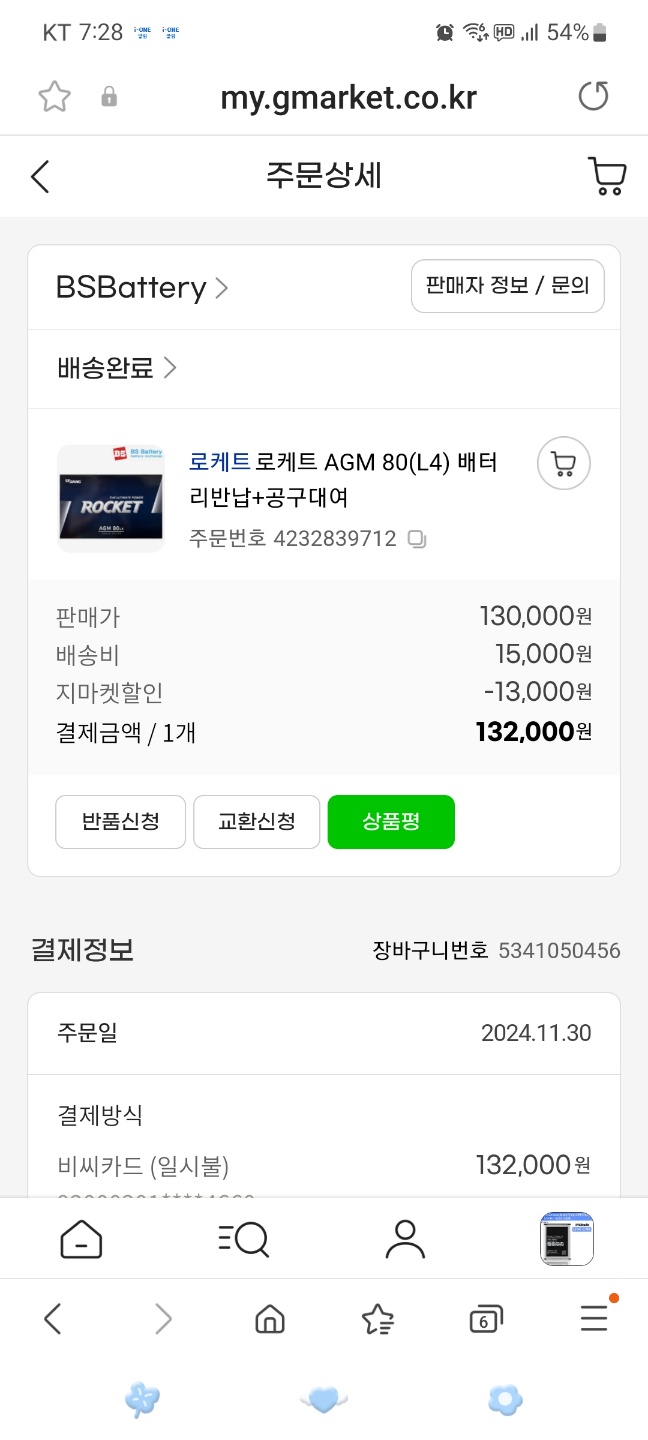
Task: Expand the 배송완료 delivery status details
Action: point(117,368)
